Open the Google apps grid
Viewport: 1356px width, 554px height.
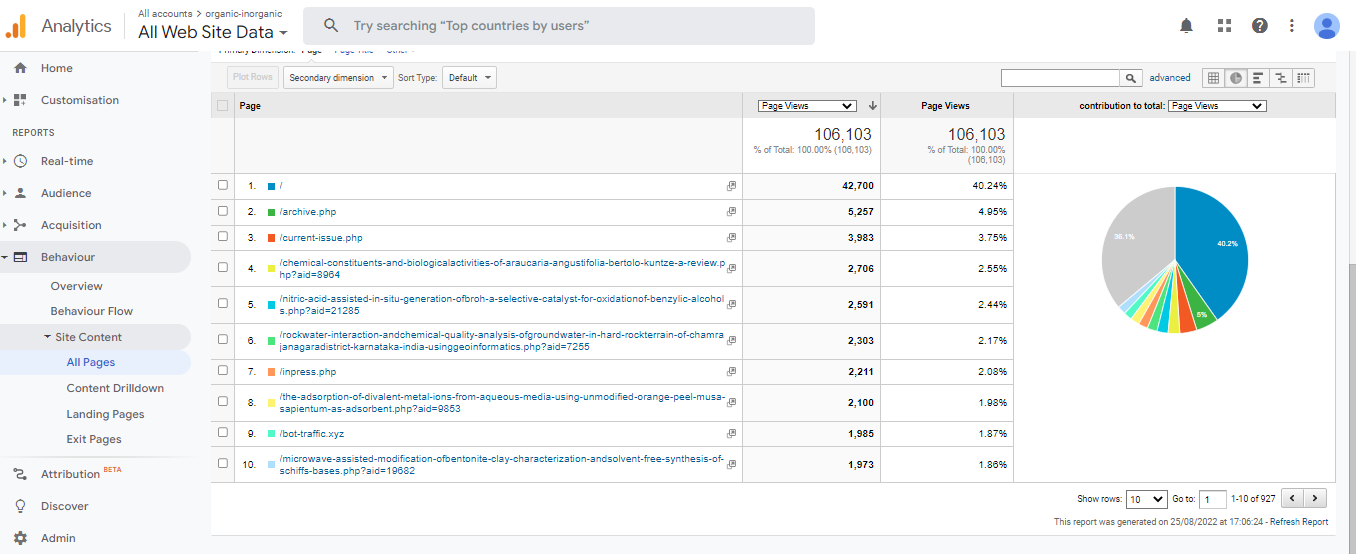tap(1224, 26)
